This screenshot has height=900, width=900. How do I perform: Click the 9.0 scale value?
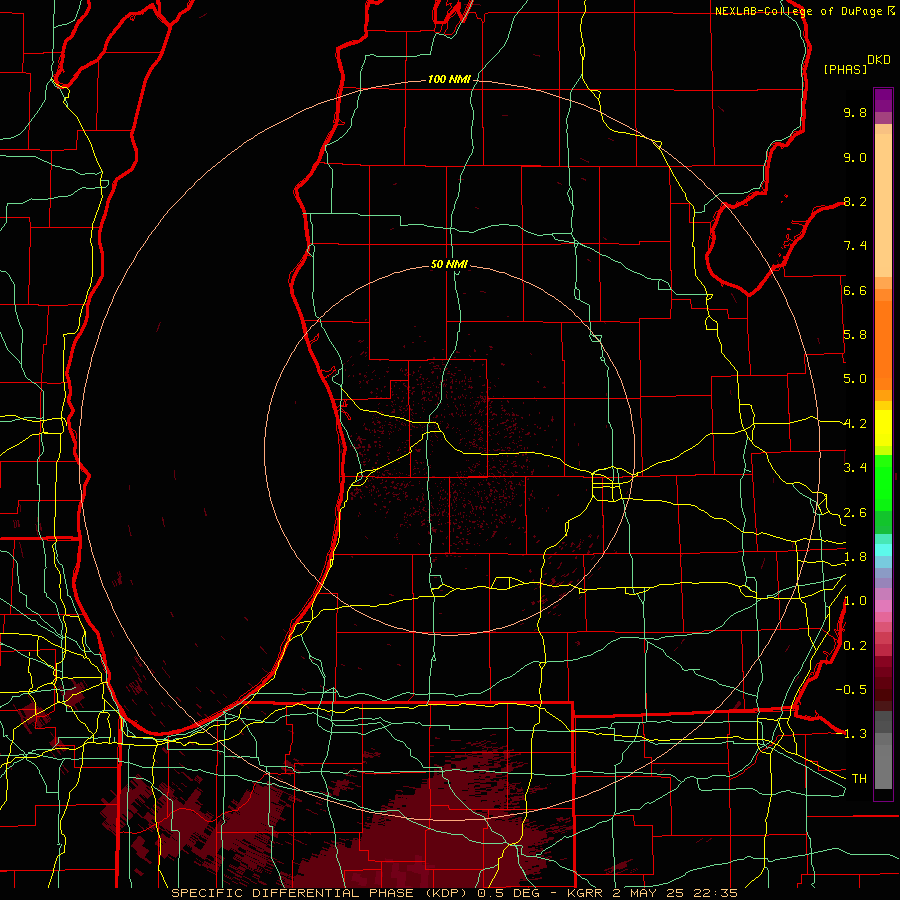pyautogui.click(x=855, y=157)
